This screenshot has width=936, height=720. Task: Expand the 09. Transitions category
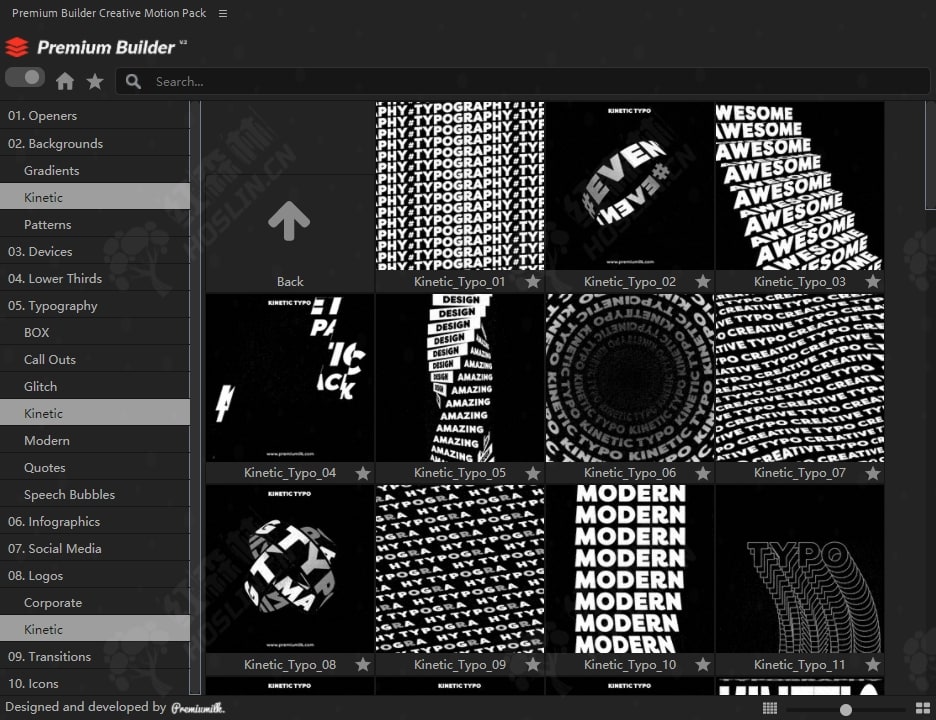click(95, 656)
